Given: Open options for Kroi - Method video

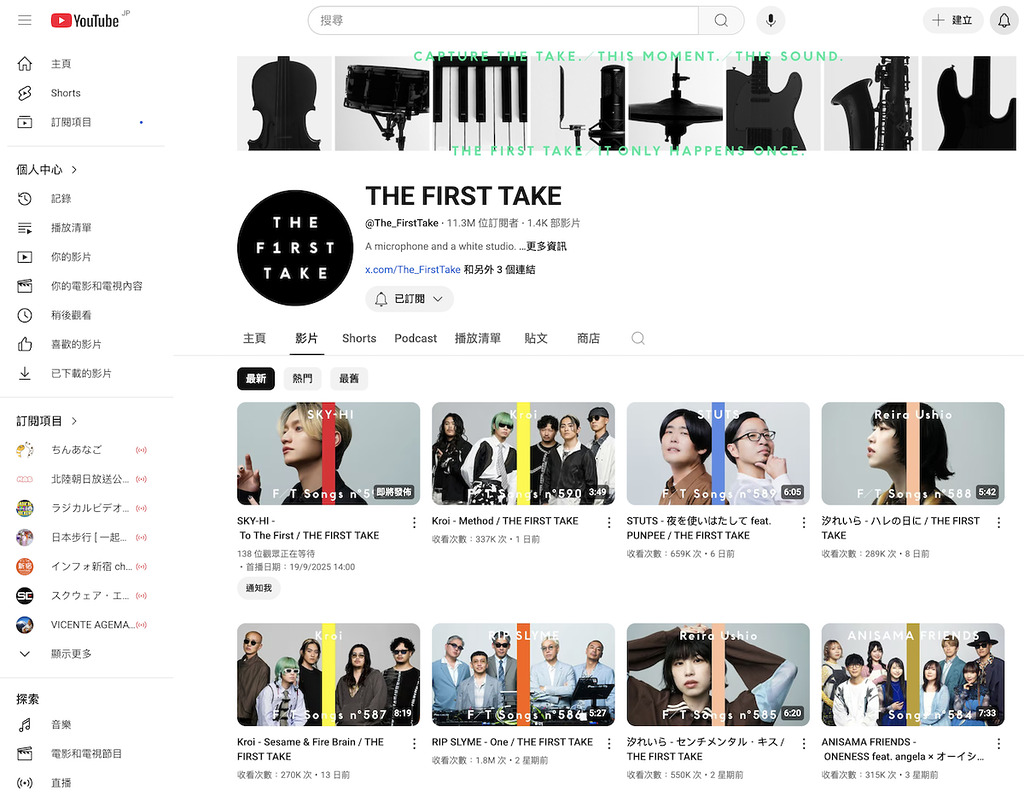Looking at the screenshot, I should pyautogui.click(x=609, y=522).
